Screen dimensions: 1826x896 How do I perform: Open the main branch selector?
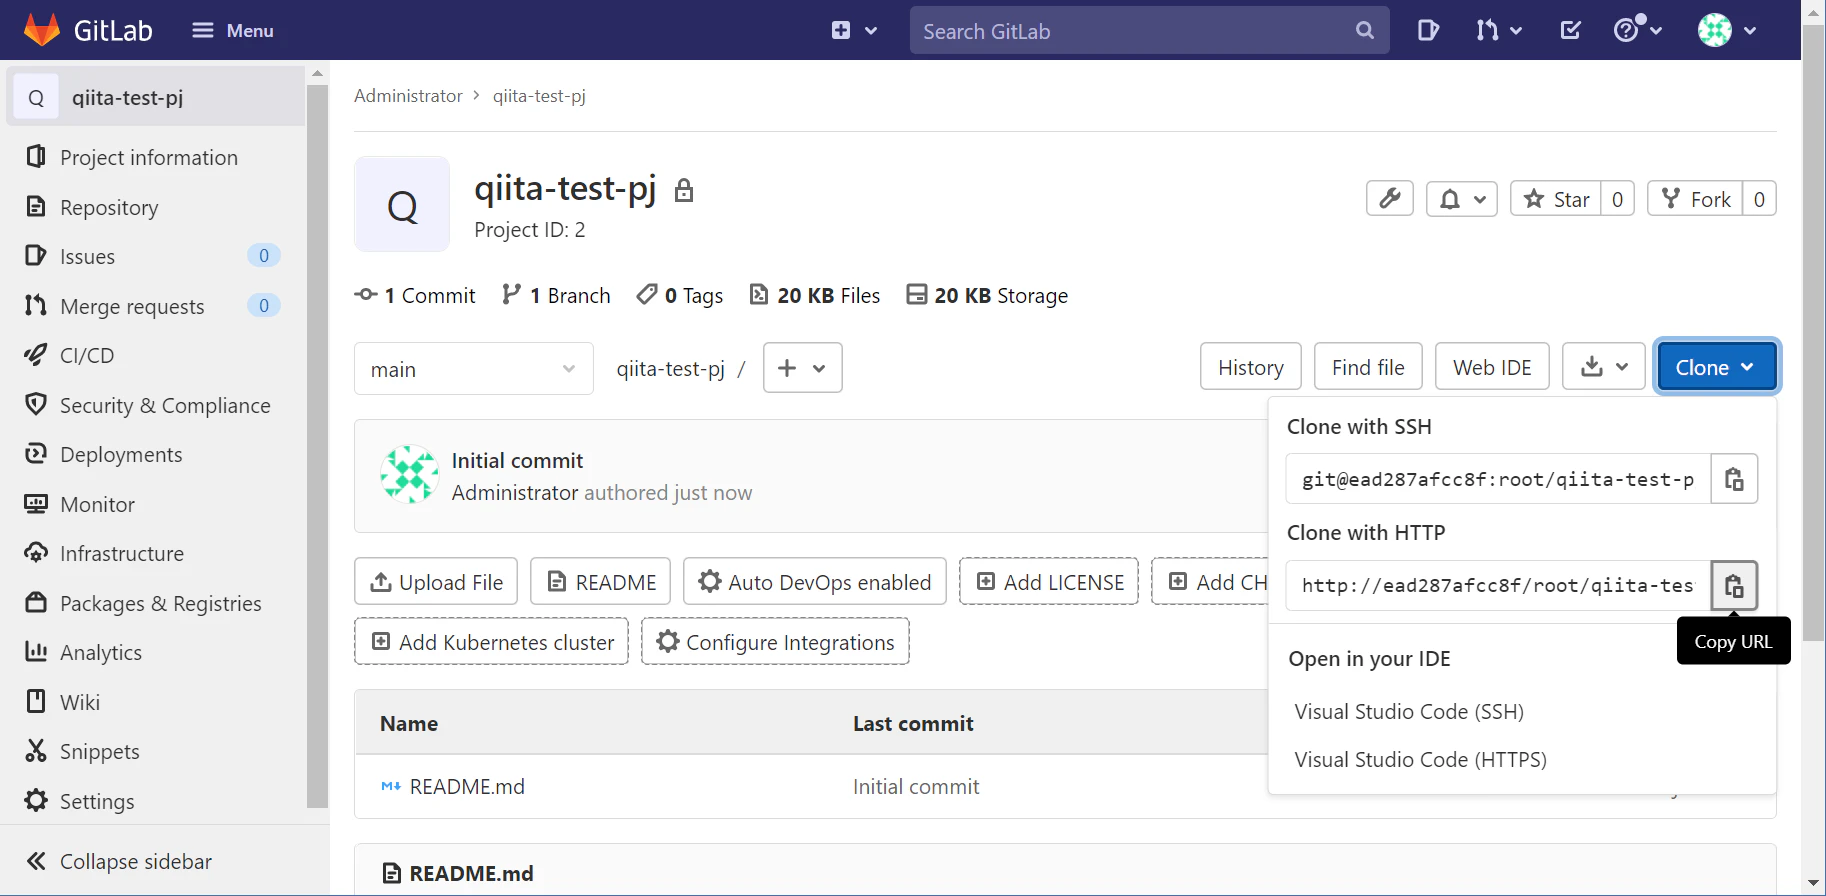tap(474, 369)
